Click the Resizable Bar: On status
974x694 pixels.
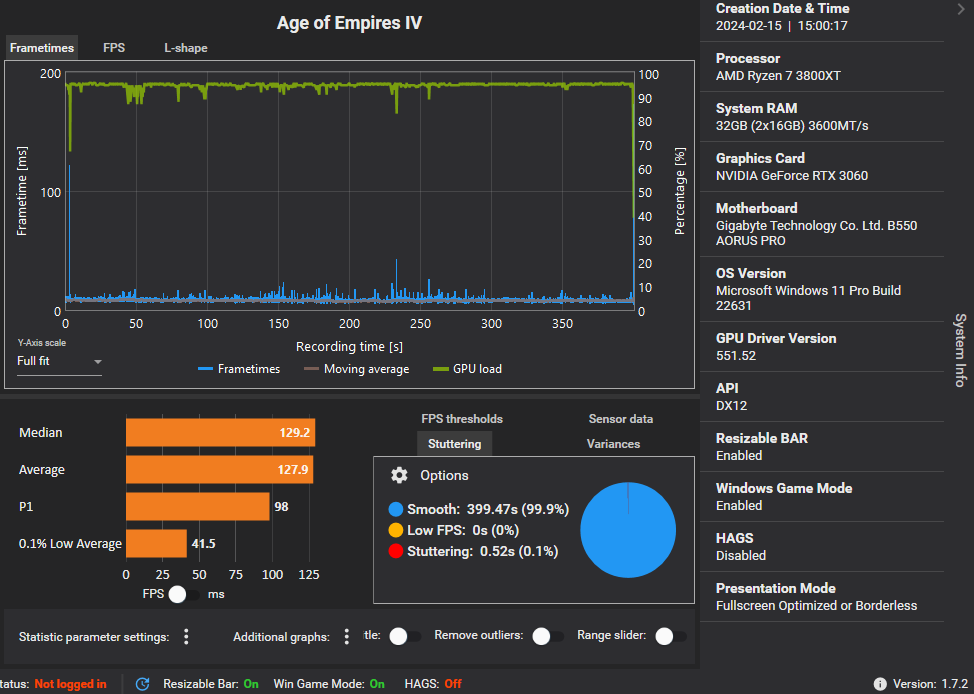[x=211, y=683]
